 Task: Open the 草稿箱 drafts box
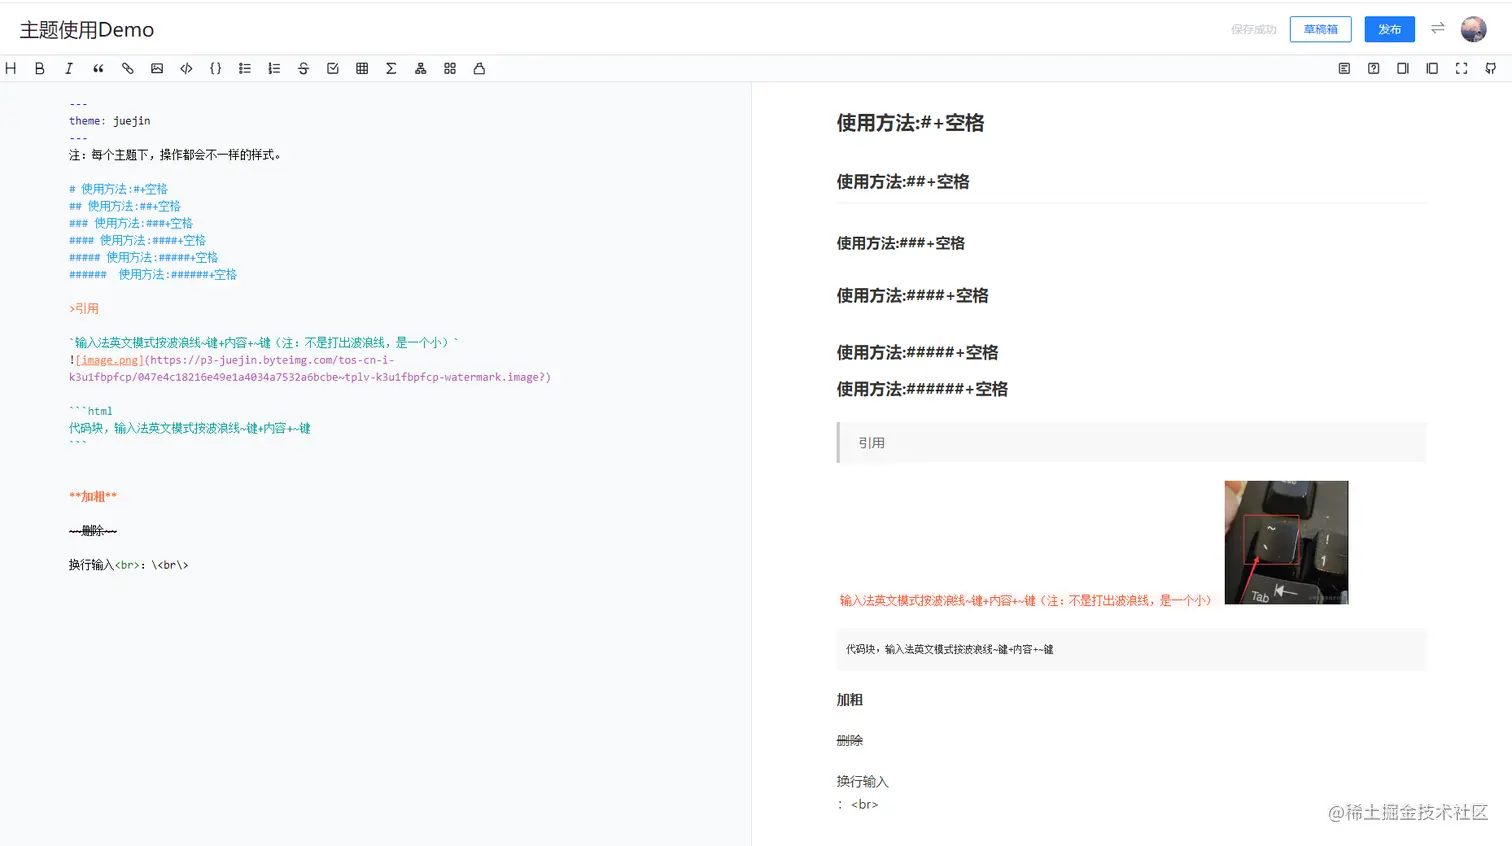click(x=1320, y=29)
